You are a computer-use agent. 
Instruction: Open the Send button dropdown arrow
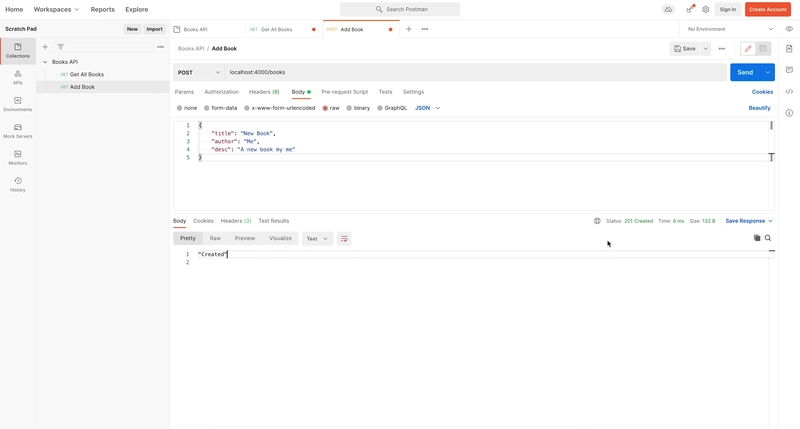[x=768, y=72]
